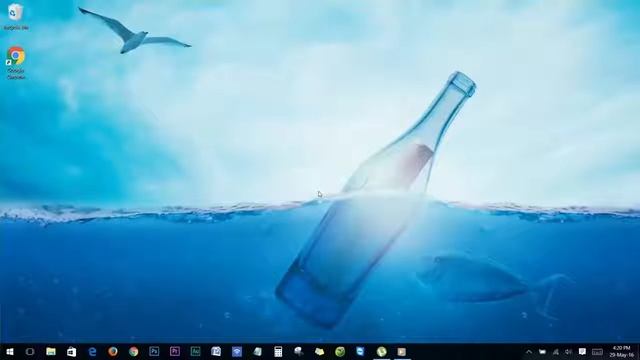Open File Explorer from the taskbar
Image resolution: width=640 pixels, height=360 pixels.
click(x=51, y=351)
